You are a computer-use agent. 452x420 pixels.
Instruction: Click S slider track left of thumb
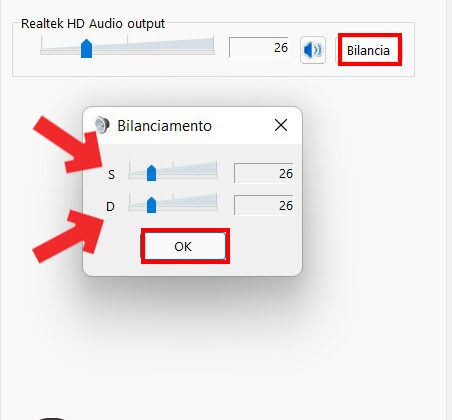click(x=137, y=175)
